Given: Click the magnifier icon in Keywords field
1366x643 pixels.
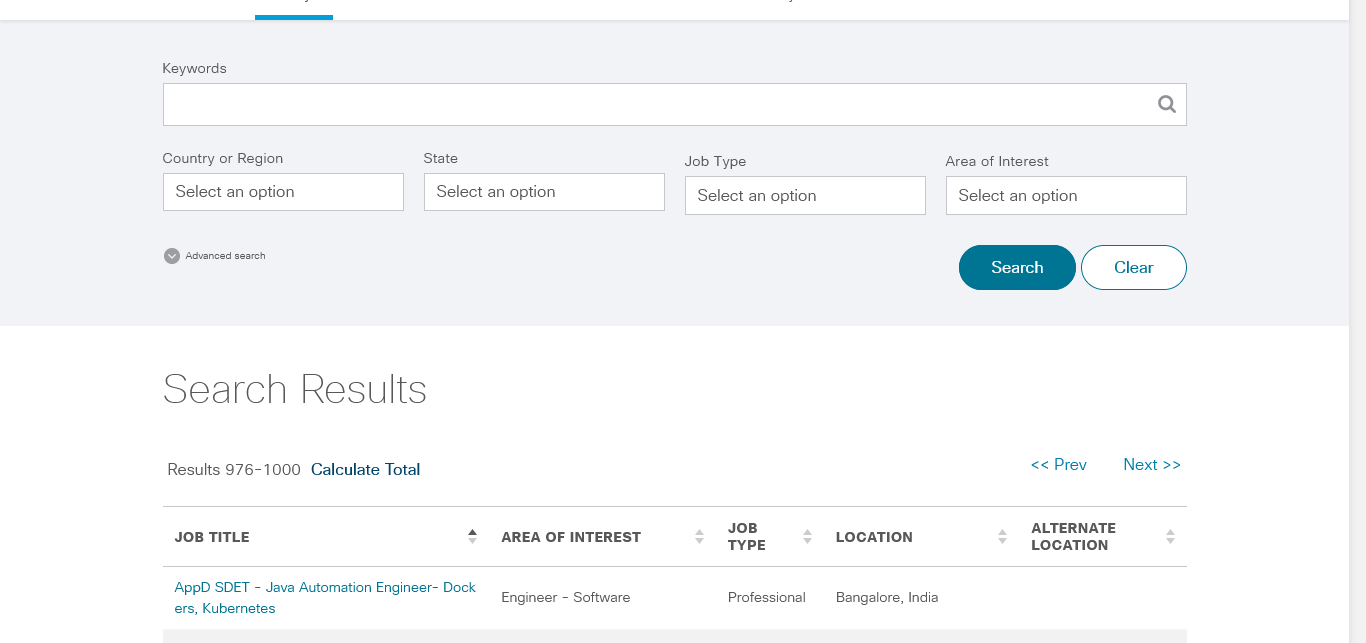Looking at the screenshot, I should (1166, 104).
